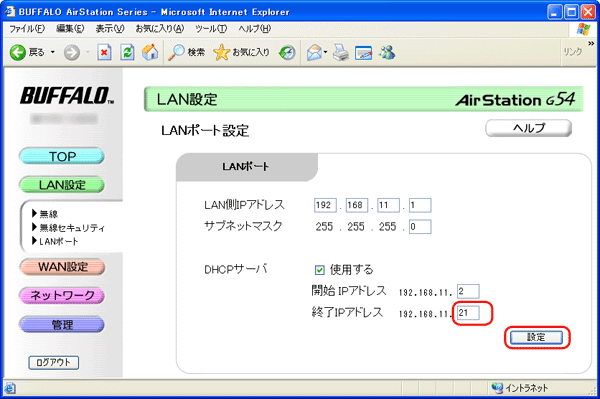The height and width of the screenshot is (399, 600).
Task: Click the stop loading red X icon
Action: click(104, 52)
